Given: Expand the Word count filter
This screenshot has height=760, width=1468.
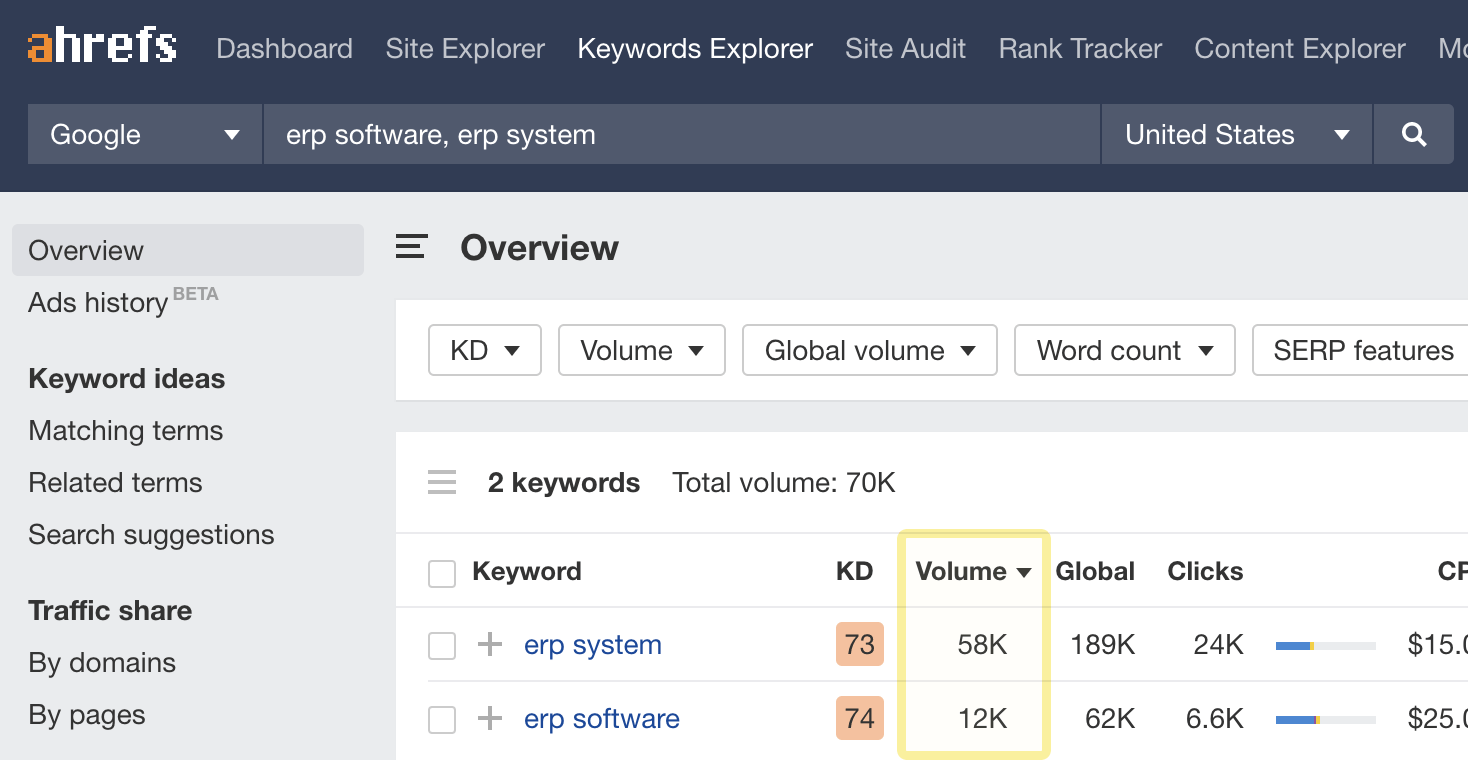Looking at the screenshot, I should (1124, 351).
